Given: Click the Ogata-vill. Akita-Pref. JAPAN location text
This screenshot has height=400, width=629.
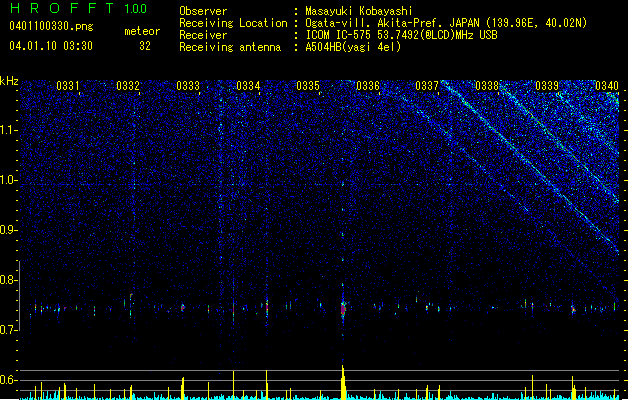Looking at the screenshot, I should point(446,23).
